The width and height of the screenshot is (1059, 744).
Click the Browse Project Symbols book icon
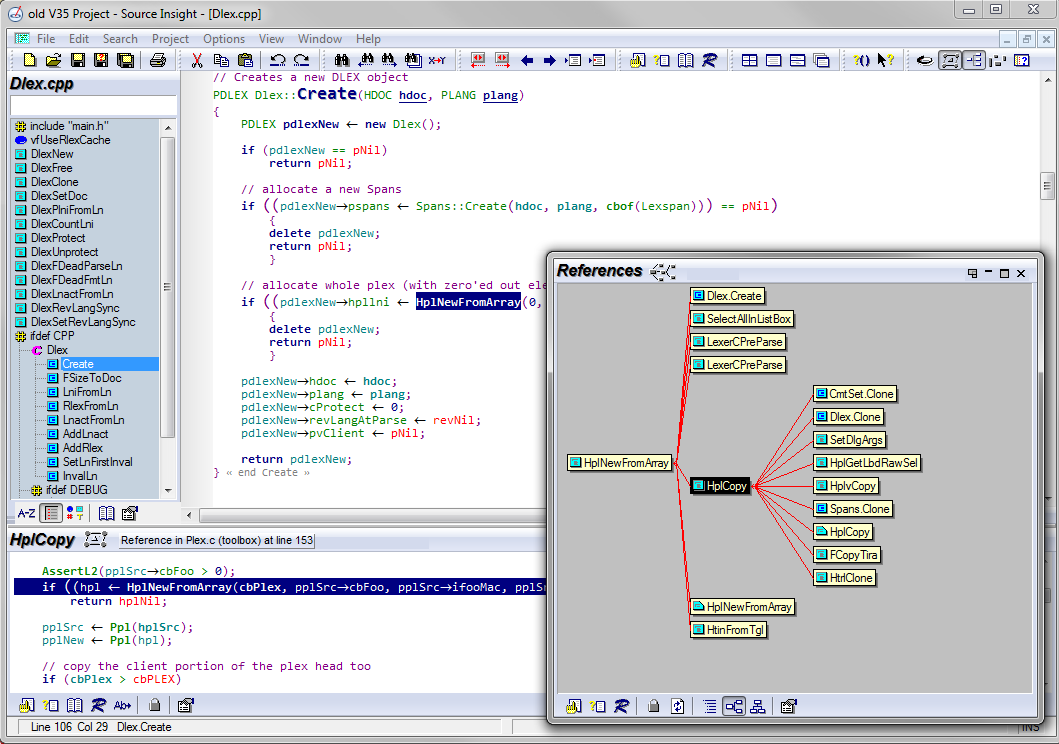pyautogui.click(x=686, y=60)
